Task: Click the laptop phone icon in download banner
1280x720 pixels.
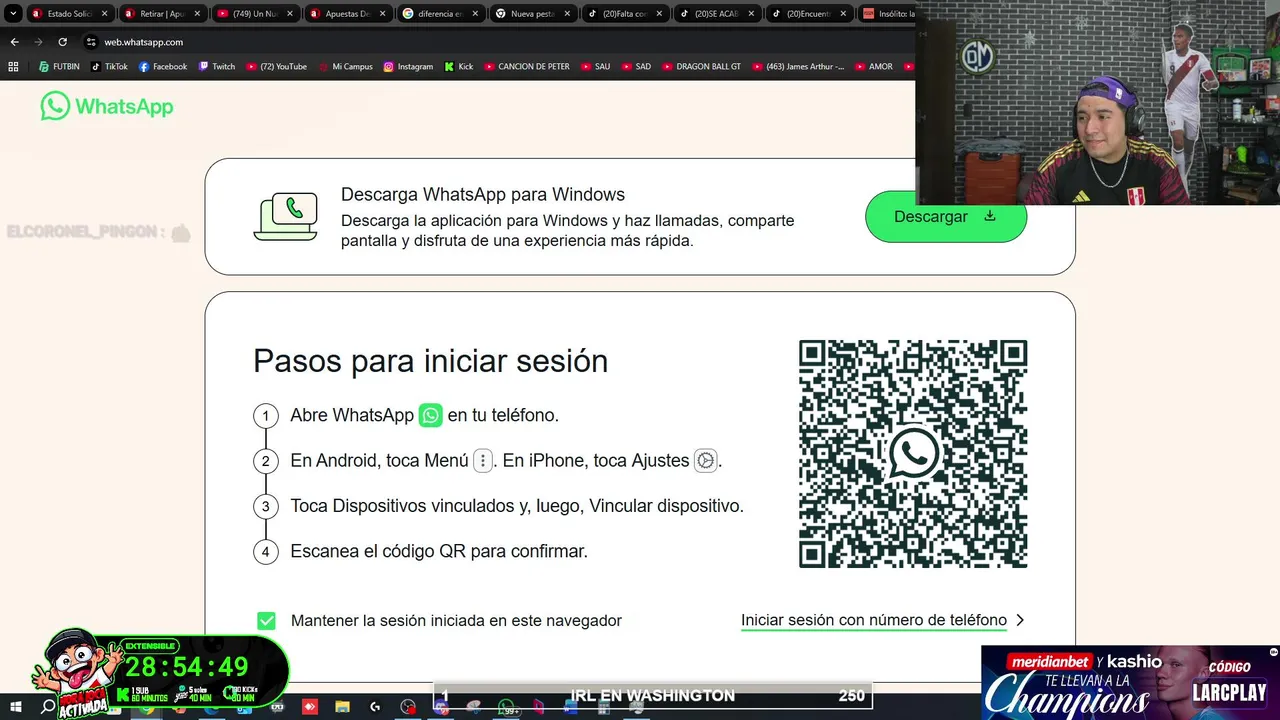Action: pos(286,217)
